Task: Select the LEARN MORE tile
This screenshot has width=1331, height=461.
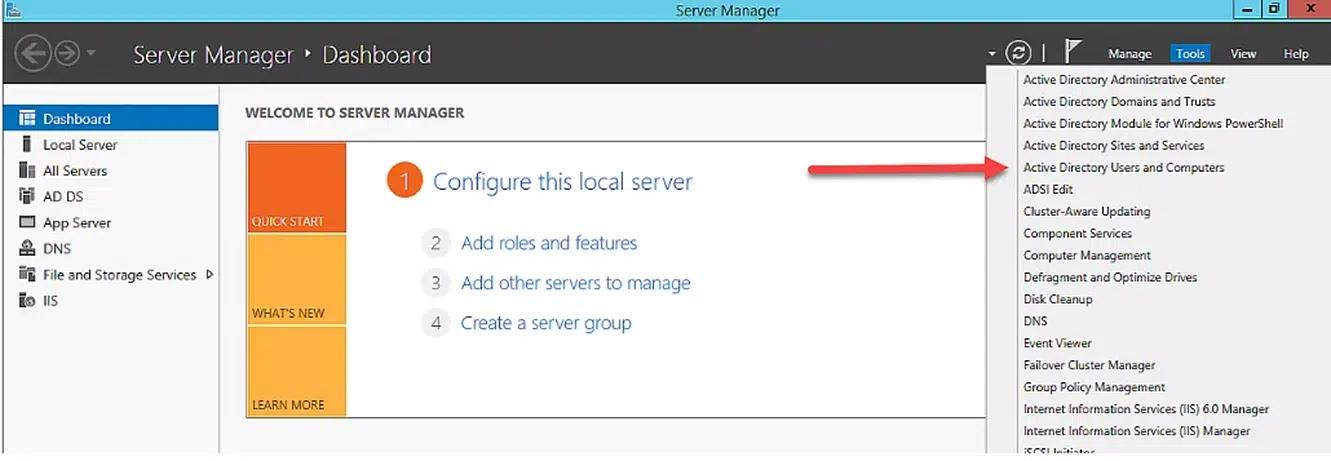Action: pos(297,371)
